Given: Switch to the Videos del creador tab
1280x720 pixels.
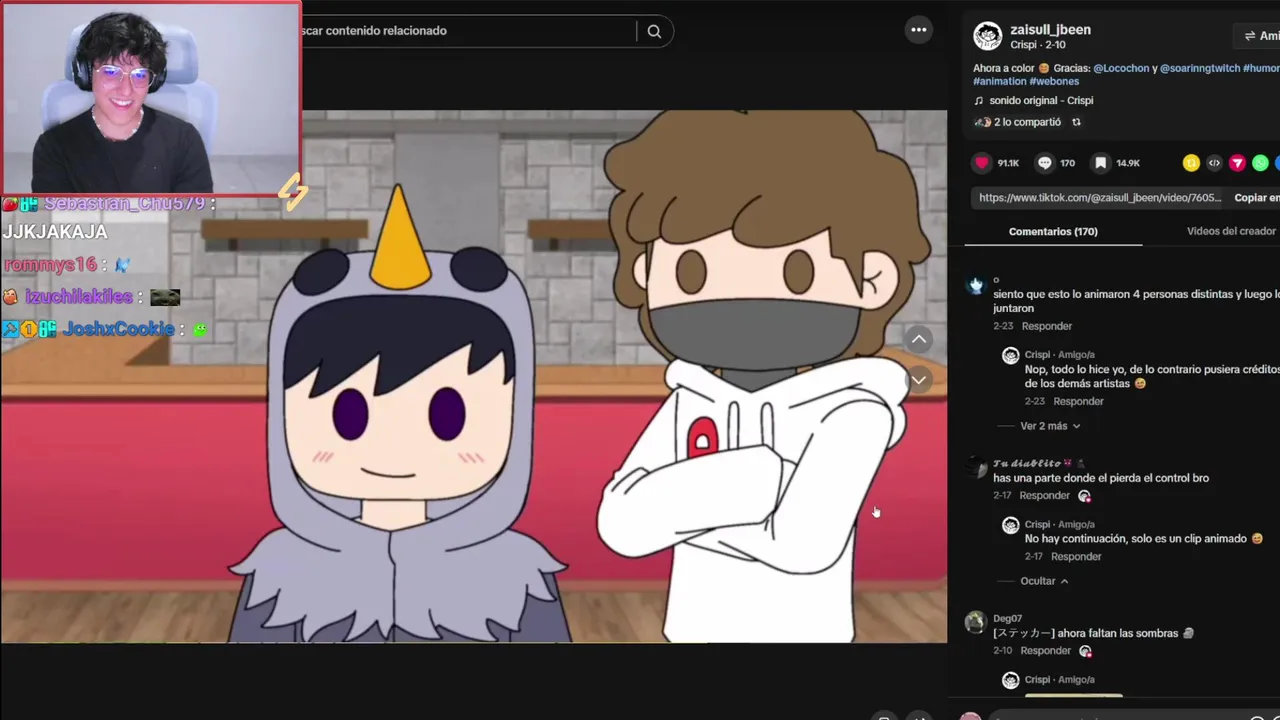Looking at the screenshot, I should tap(1231, 231).
